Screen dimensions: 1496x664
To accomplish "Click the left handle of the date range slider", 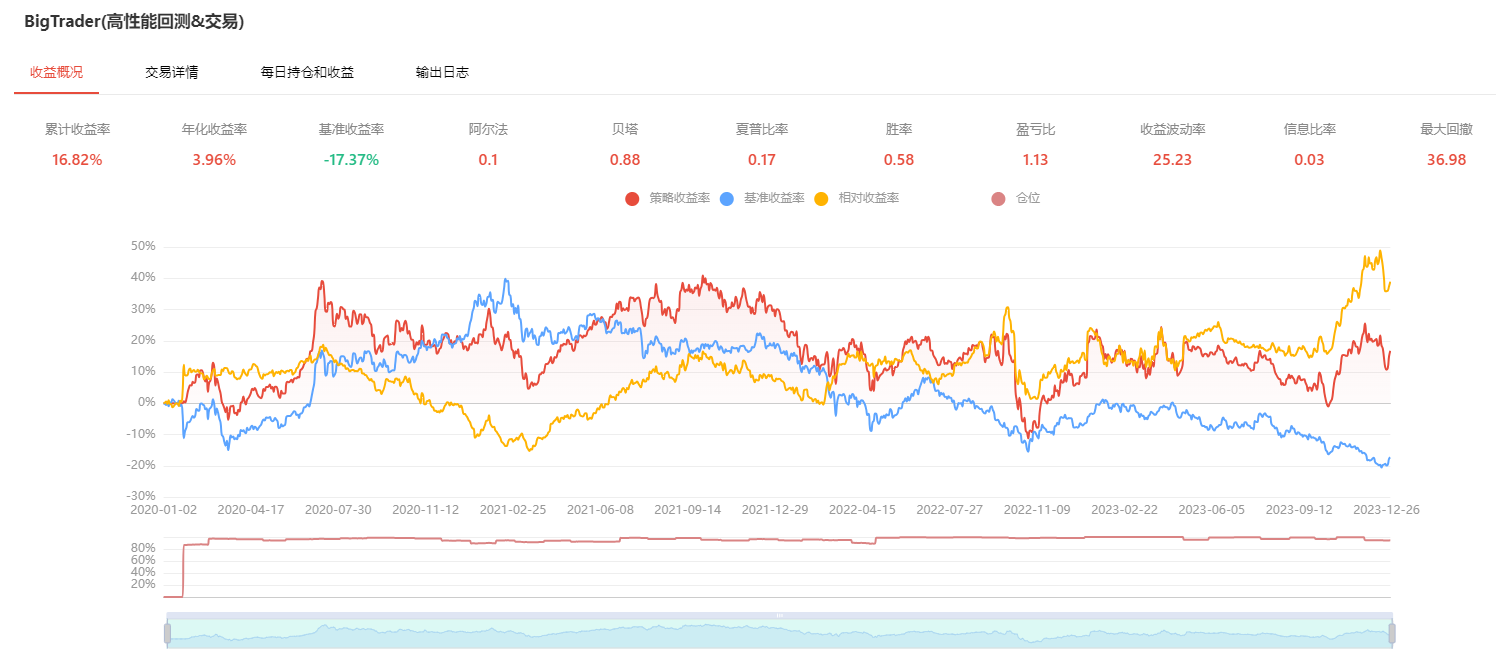I will pos(167,633).
